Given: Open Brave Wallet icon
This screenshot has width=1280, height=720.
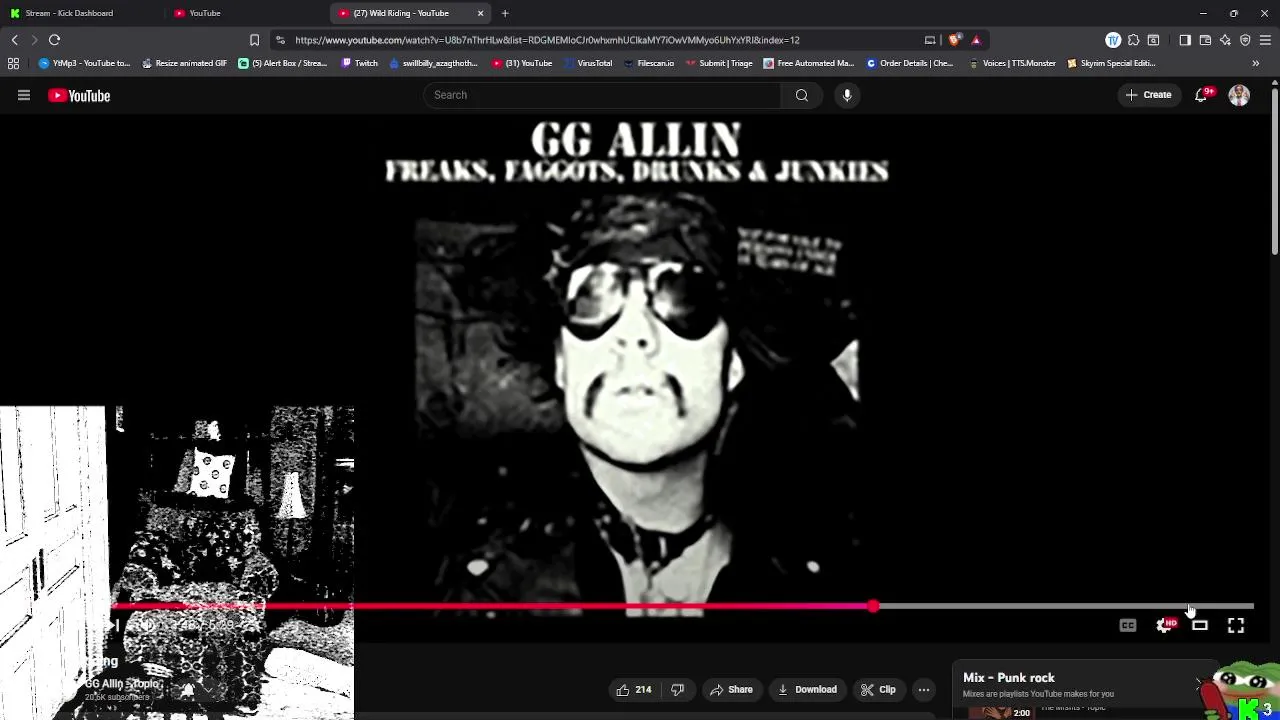Looking at the screenshot, I should pos(1205,40).
